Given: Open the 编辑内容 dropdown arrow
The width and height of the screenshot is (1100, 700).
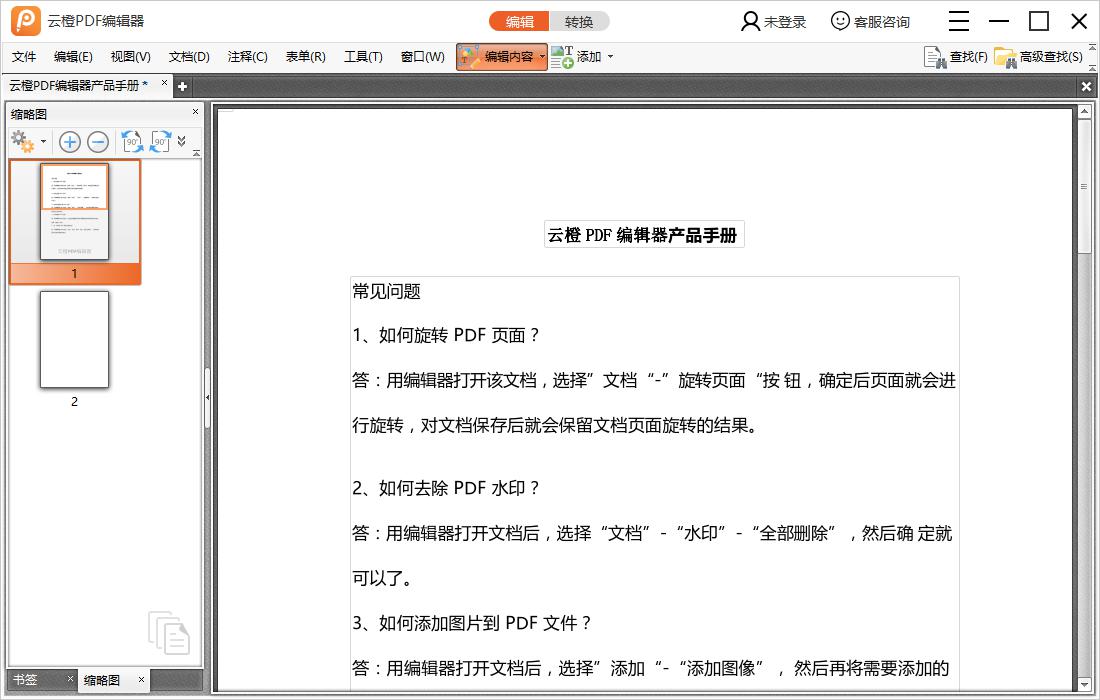Looking at the screenshot, I should (x=543, y=57).
